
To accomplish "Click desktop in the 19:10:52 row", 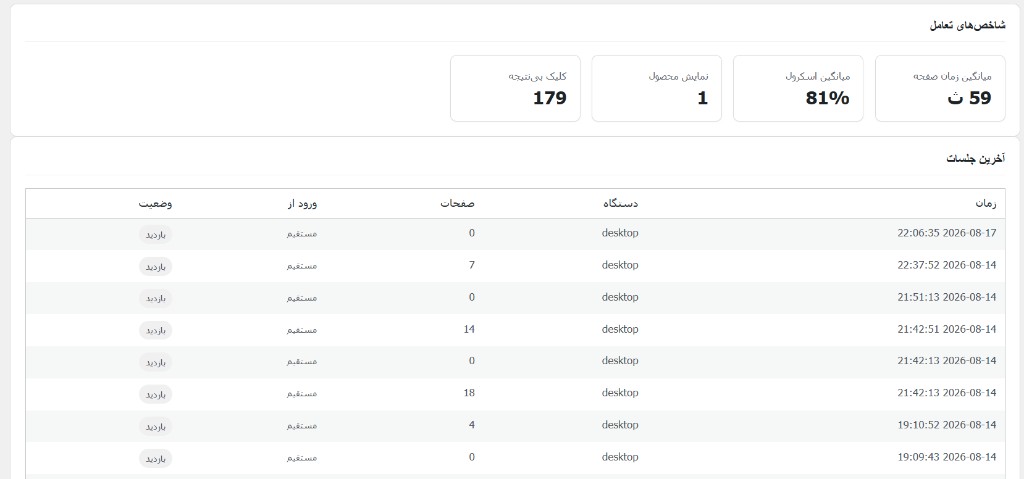I will click(x=620, y=425).
